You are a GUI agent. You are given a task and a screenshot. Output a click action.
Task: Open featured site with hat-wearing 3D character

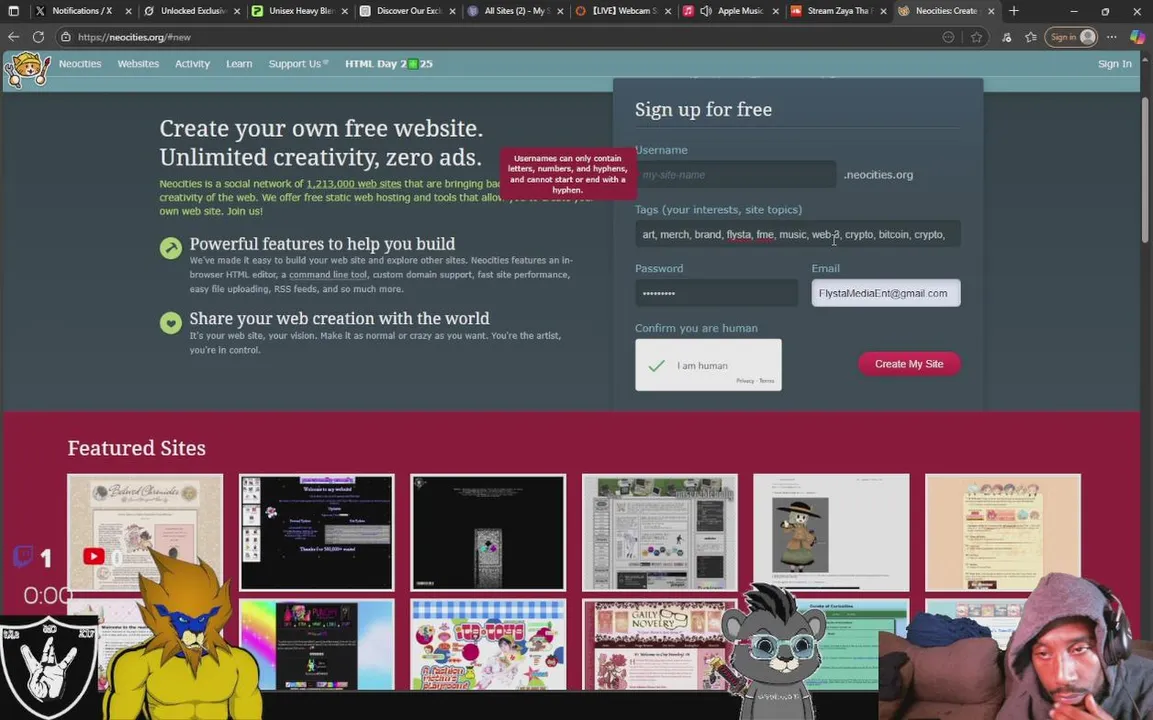coord(831,532)
